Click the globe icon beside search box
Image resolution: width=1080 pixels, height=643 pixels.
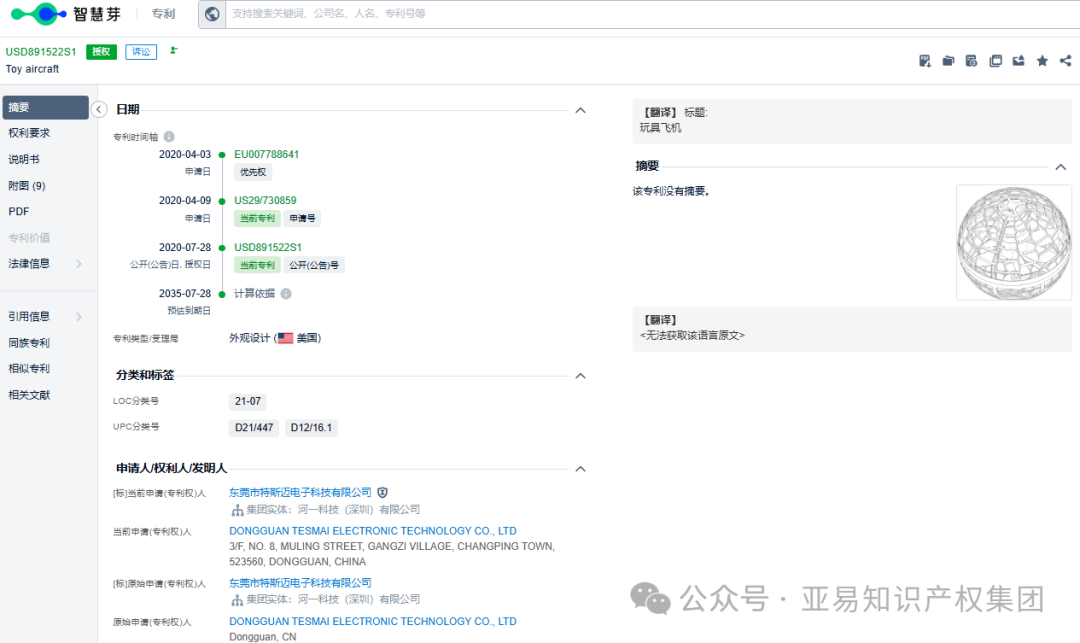212,14
